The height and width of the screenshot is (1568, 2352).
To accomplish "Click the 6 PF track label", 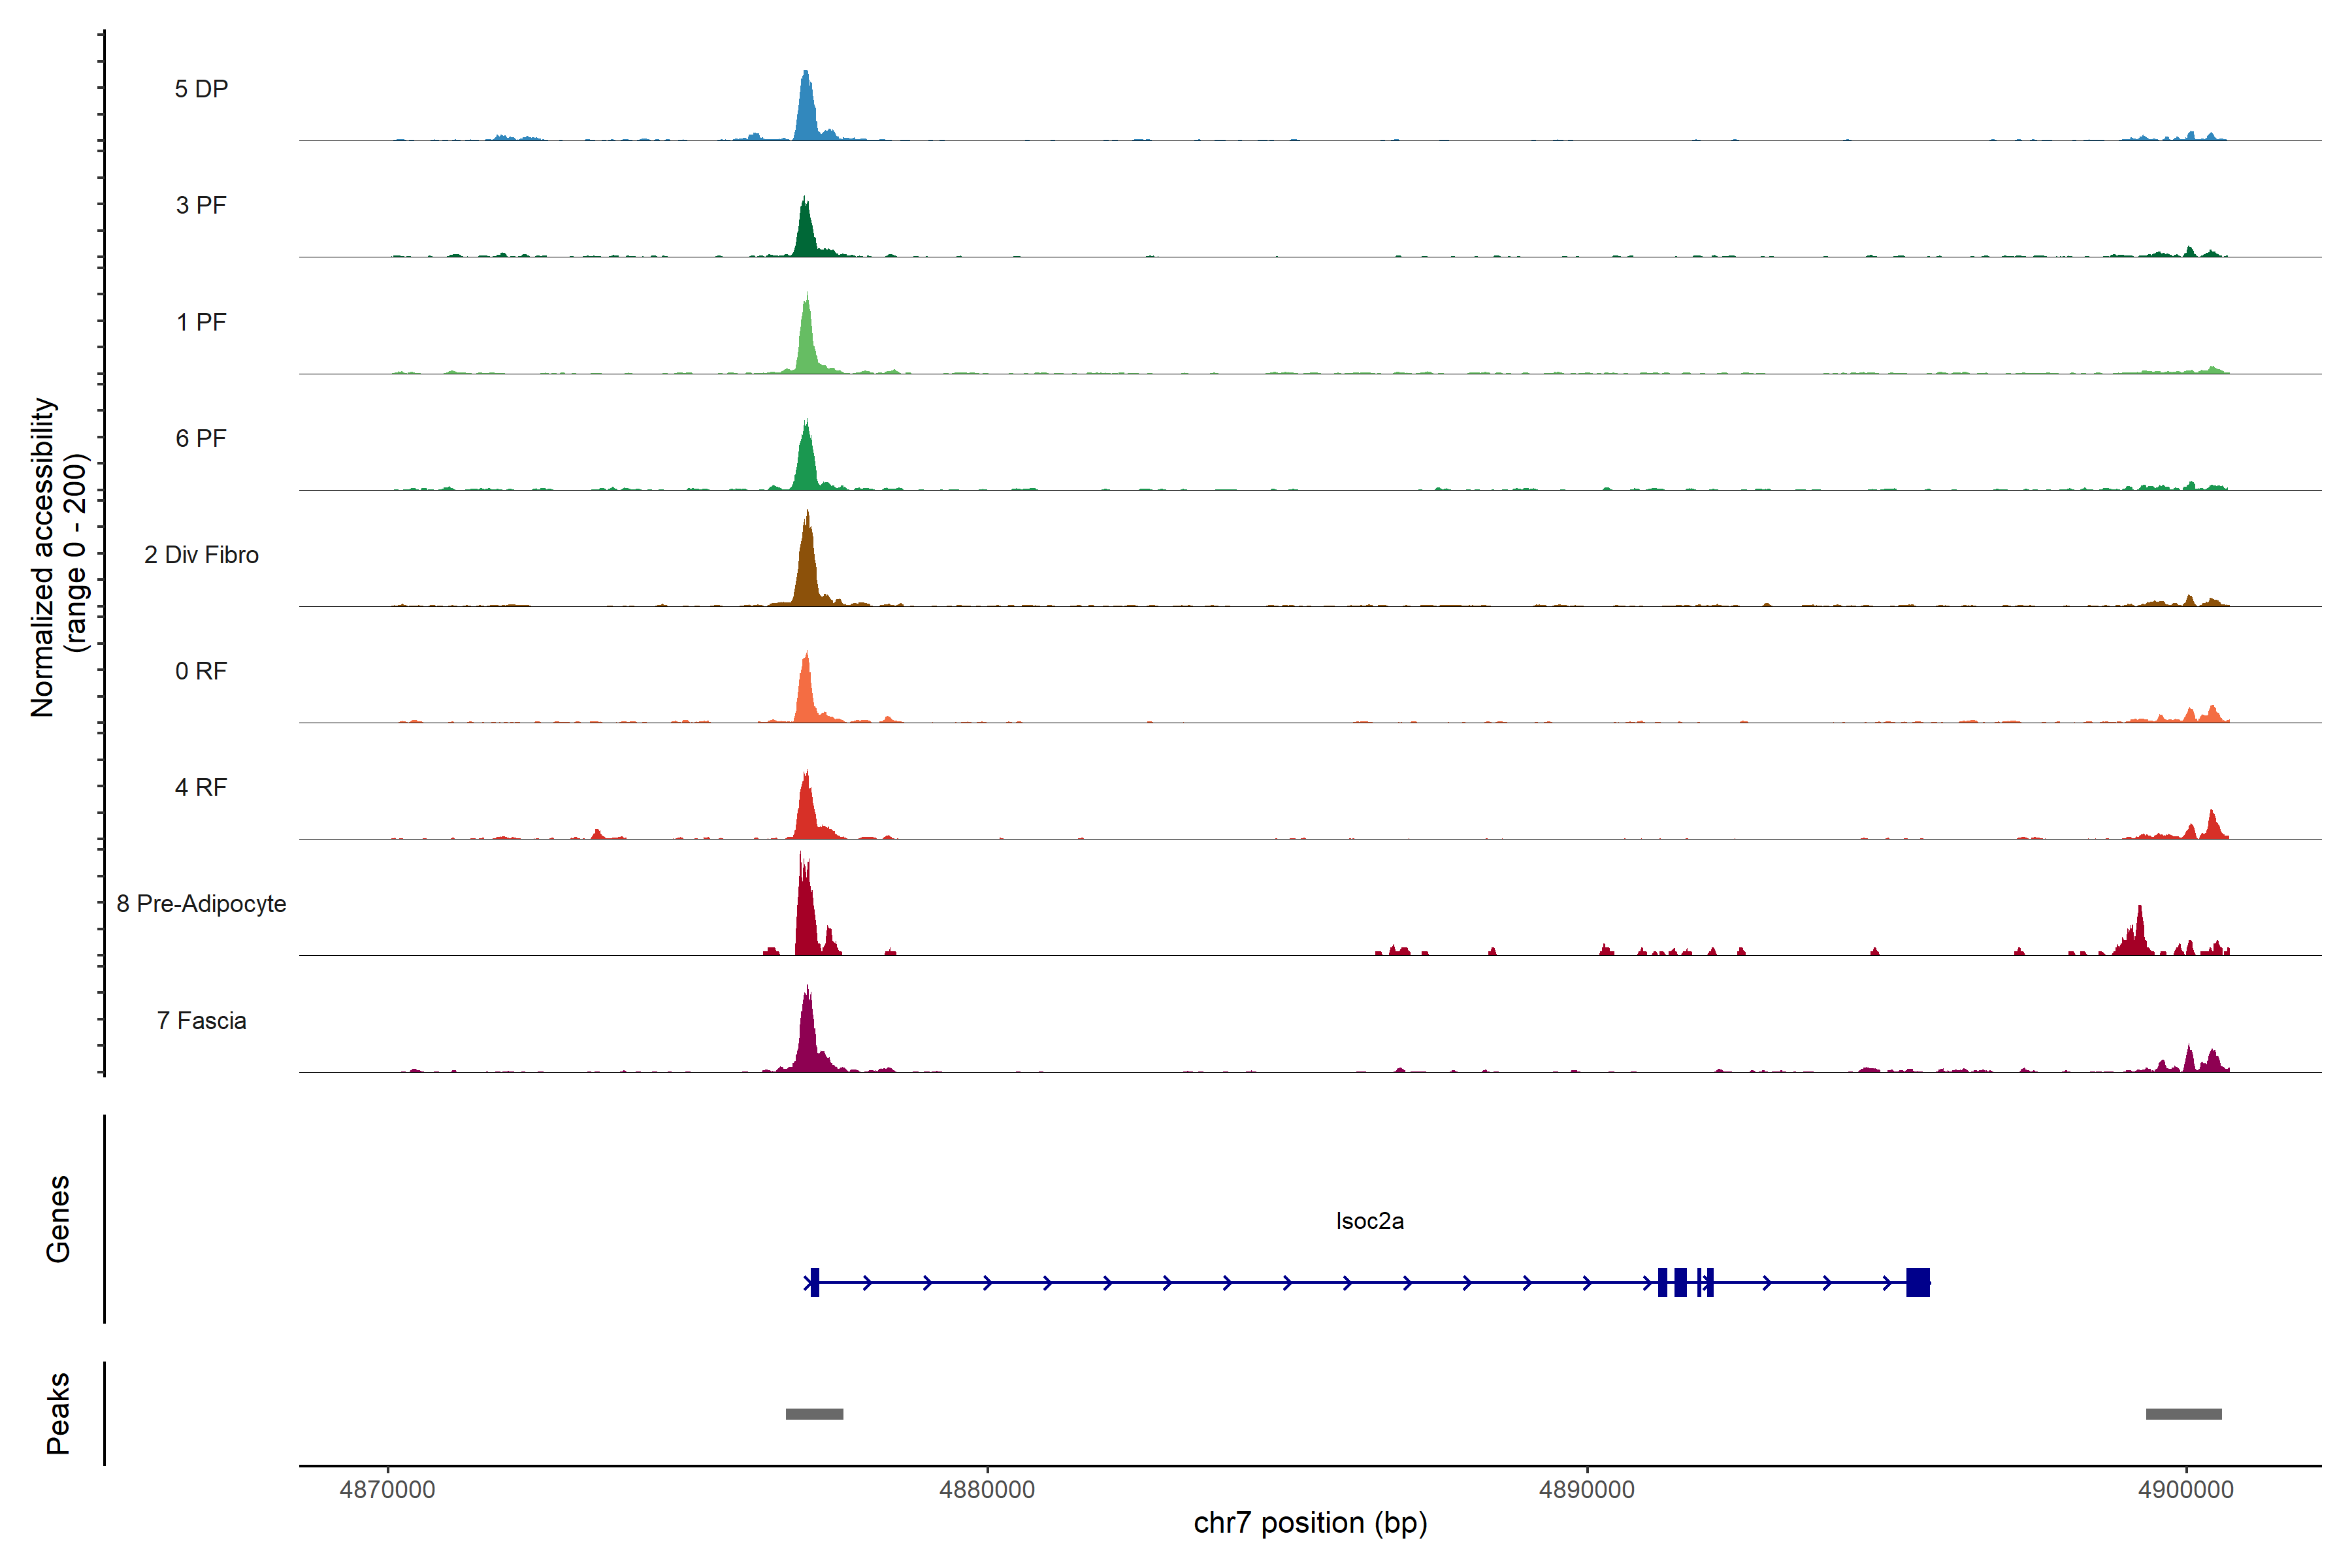I will pos(201,438).
